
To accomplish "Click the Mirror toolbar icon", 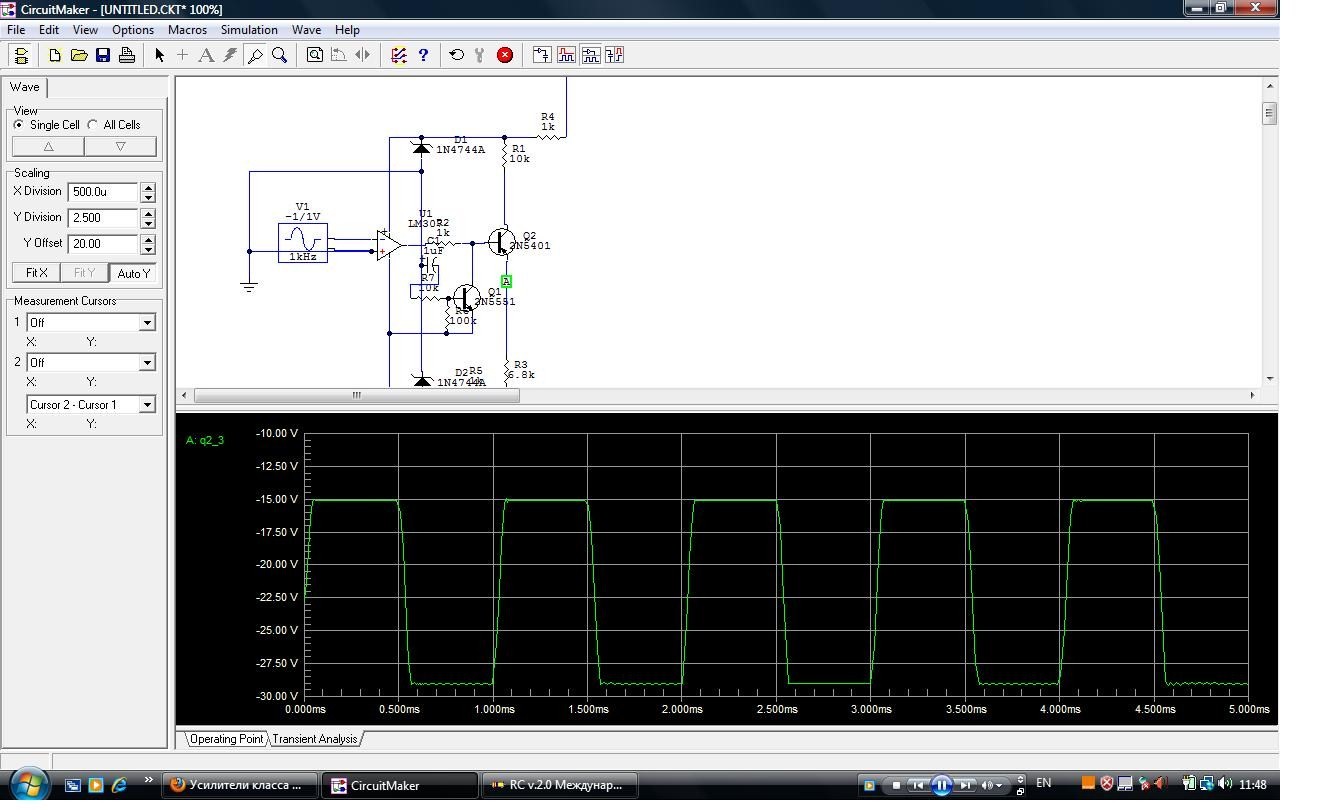I will [362, 55].
